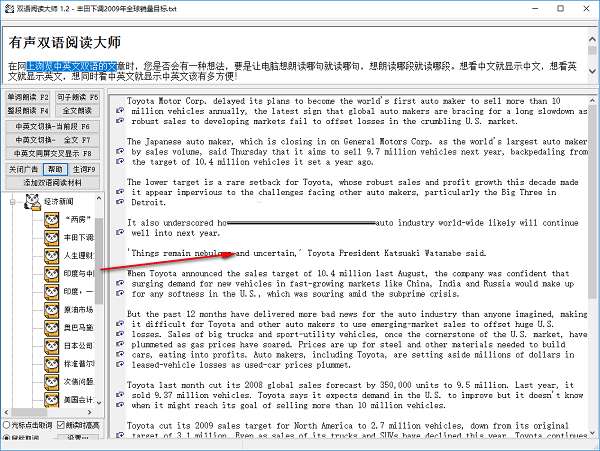This screenshot has height=451, width=600.
Task: Click read icon beside 'it appear impervious' line
Action: pyautogui.click(x=120, y=191)
